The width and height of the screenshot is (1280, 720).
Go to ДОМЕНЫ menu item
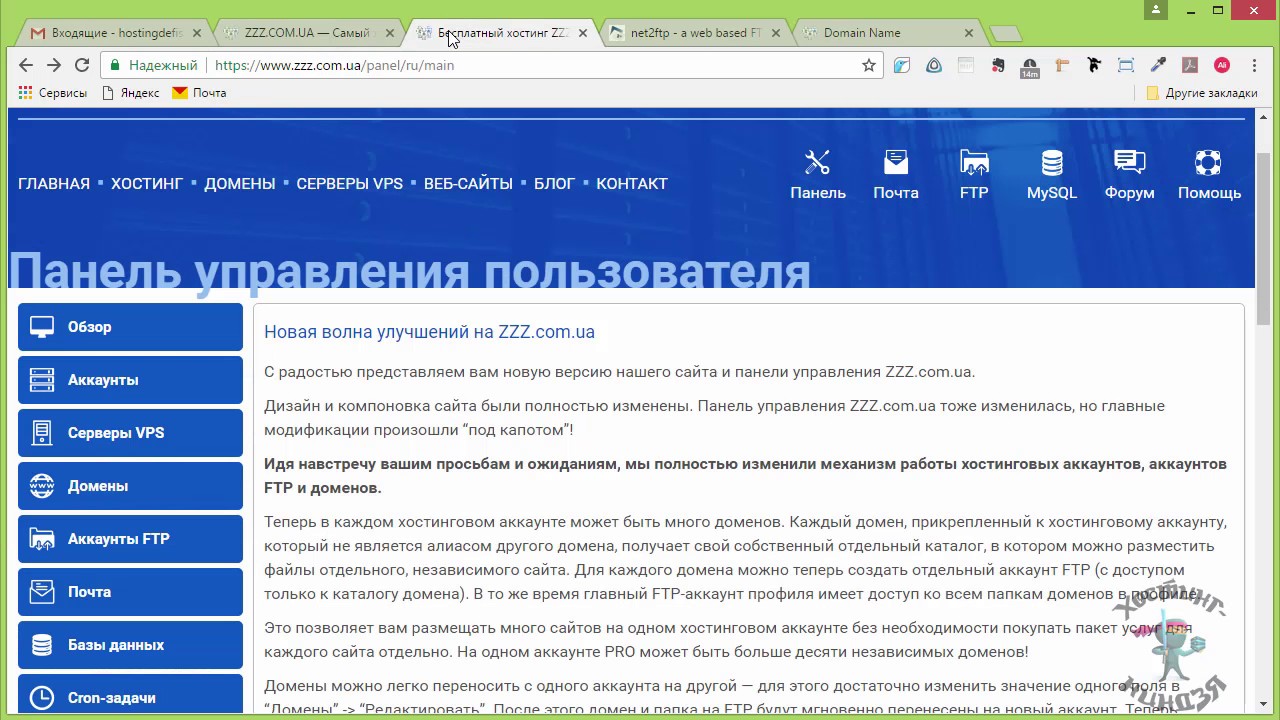(240, 184)
